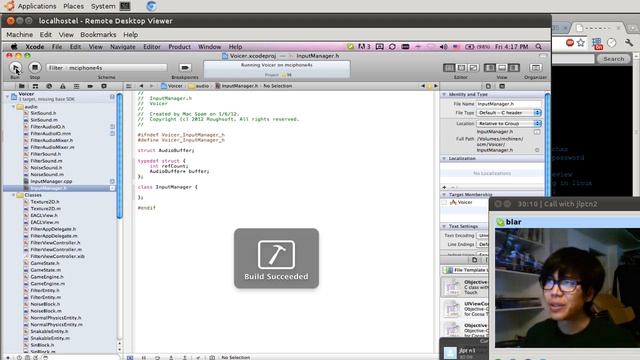640x360 pixels.
Task: Open the Organizer window
Action: click(536, 67)
